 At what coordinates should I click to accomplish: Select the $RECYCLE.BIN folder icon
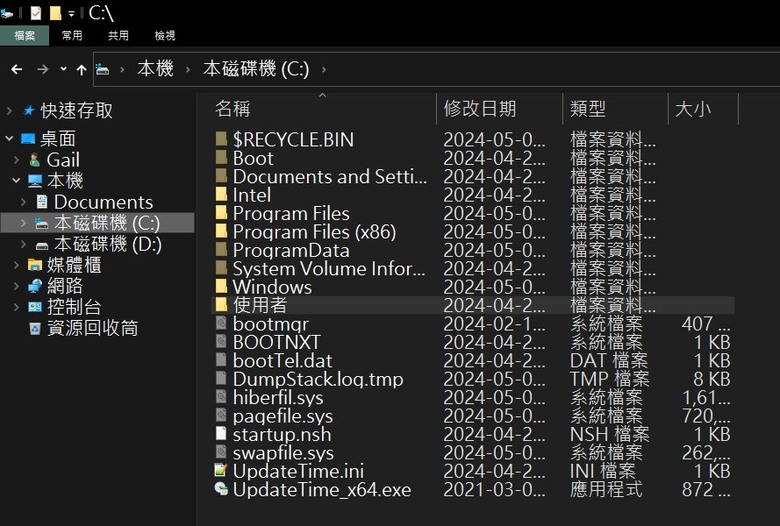(x=221, y=139)
